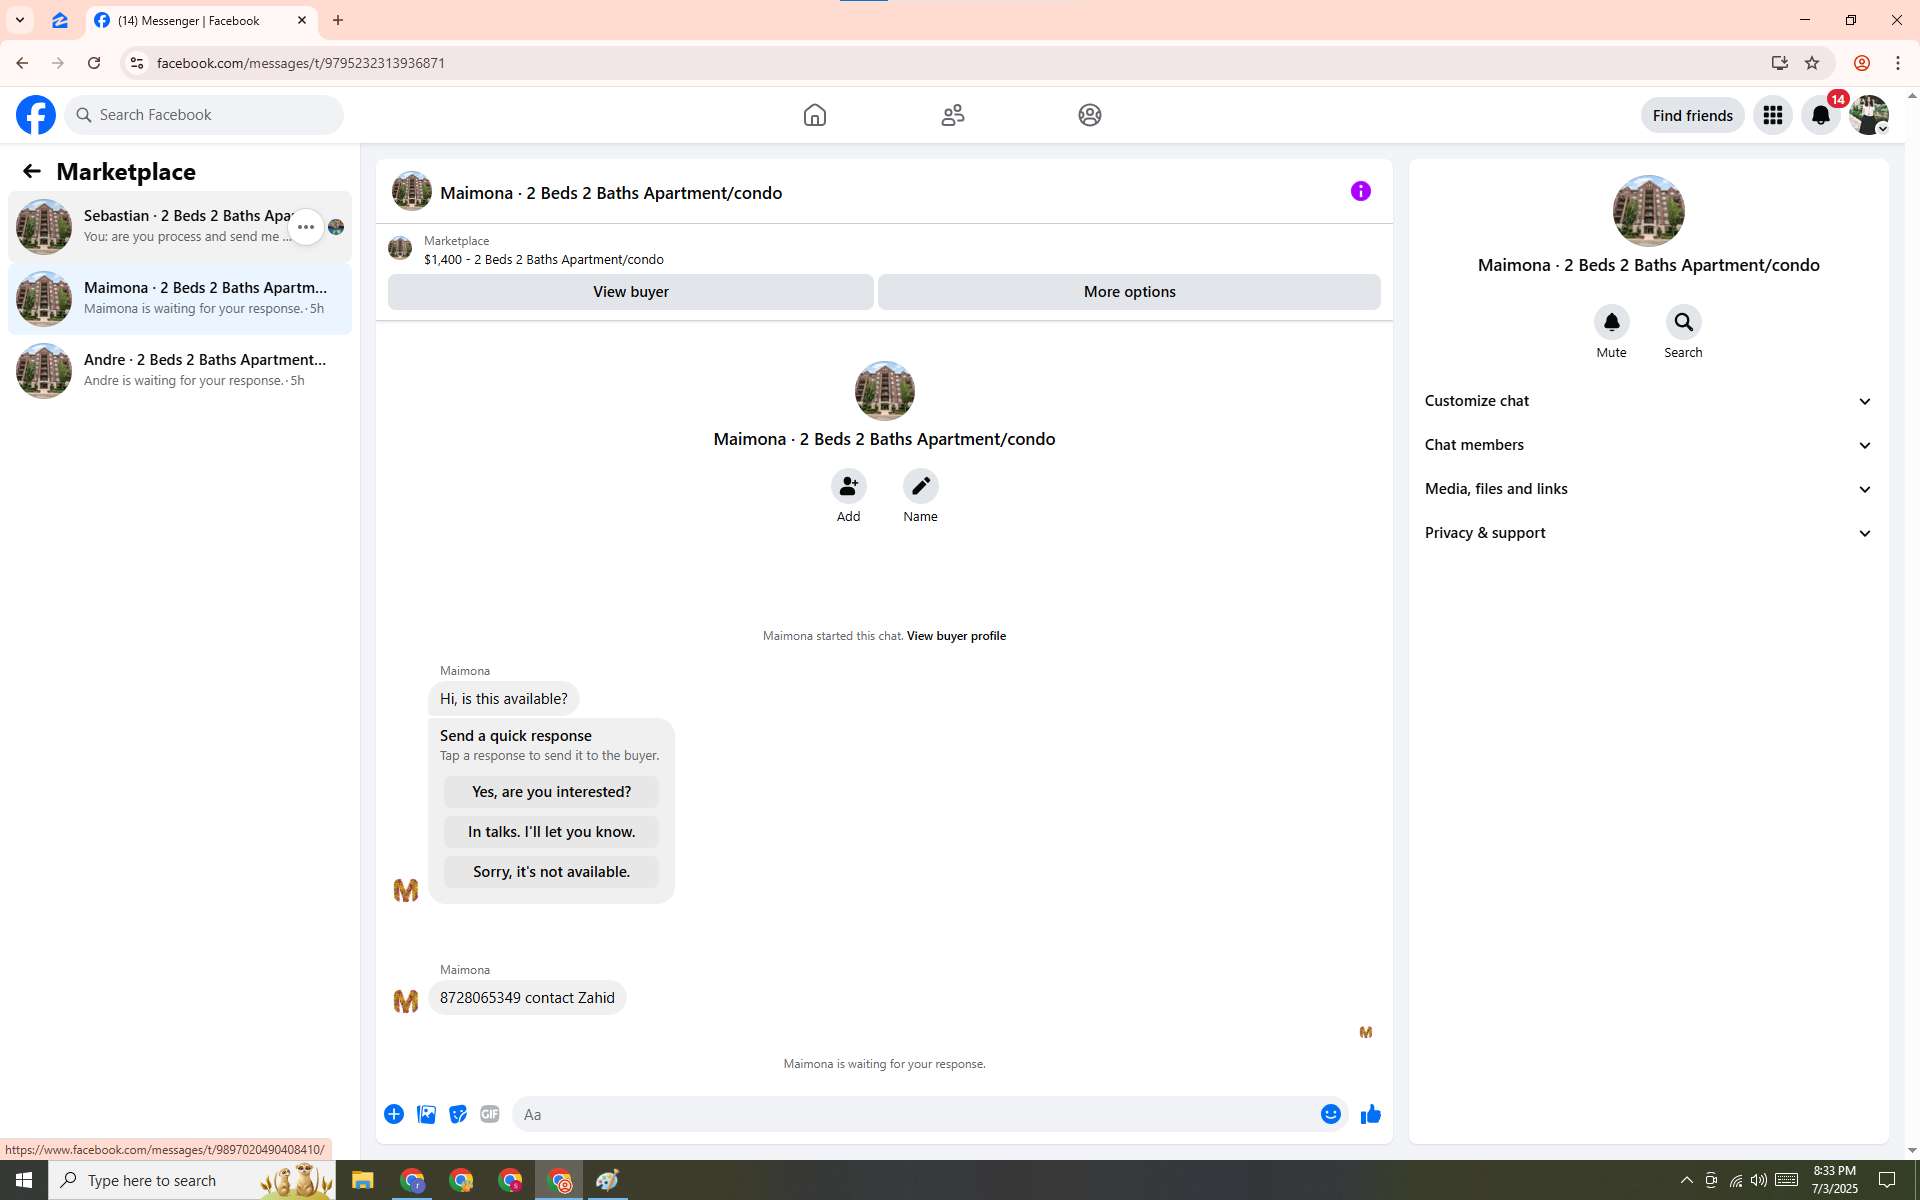Viewport: 1920px width, 1200px height.
Task: Send quick response 'Sorry, it's not available.'
Action: (551, 872)
